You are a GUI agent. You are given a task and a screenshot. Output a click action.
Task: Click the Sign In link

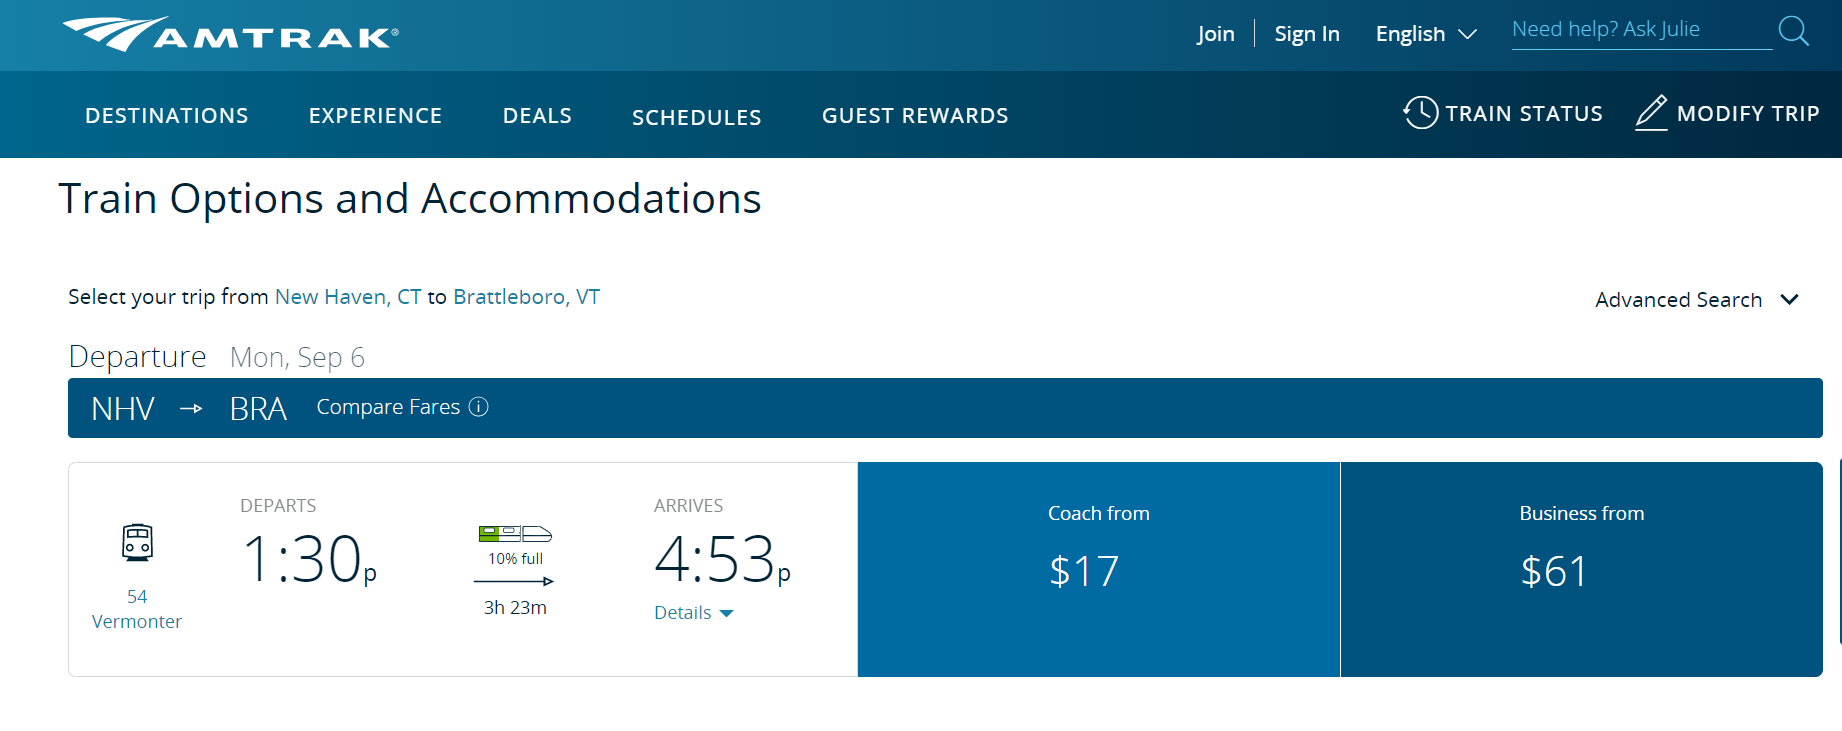click(x=1306, y=34)
